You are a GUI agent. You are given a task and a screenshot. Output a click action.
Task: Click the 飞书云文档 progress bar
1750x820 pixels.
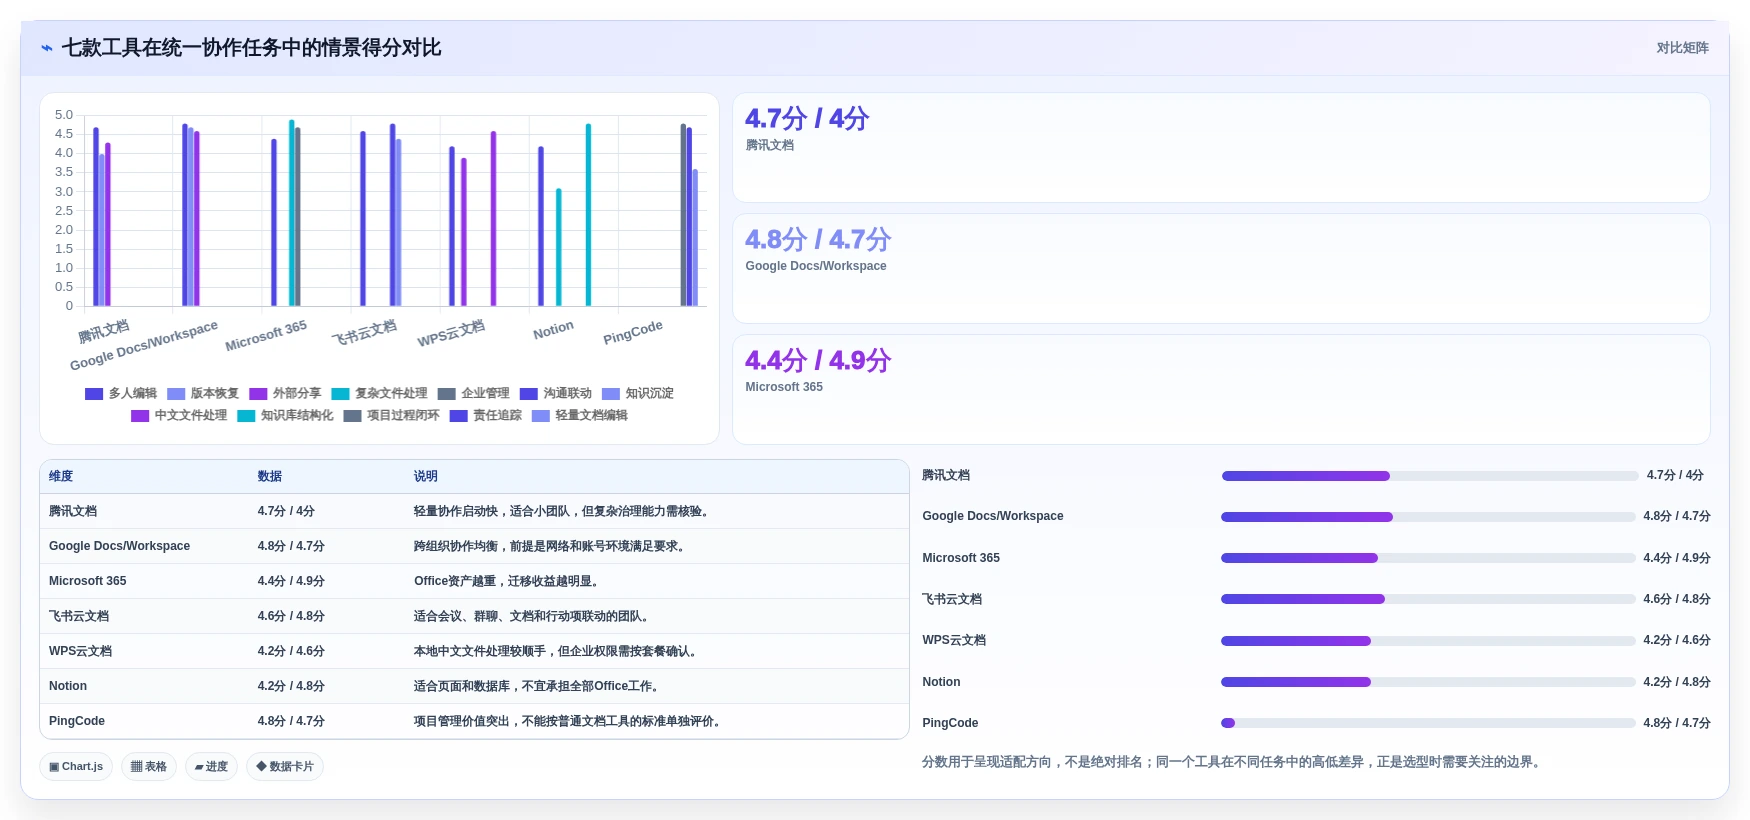(1428, 599)
